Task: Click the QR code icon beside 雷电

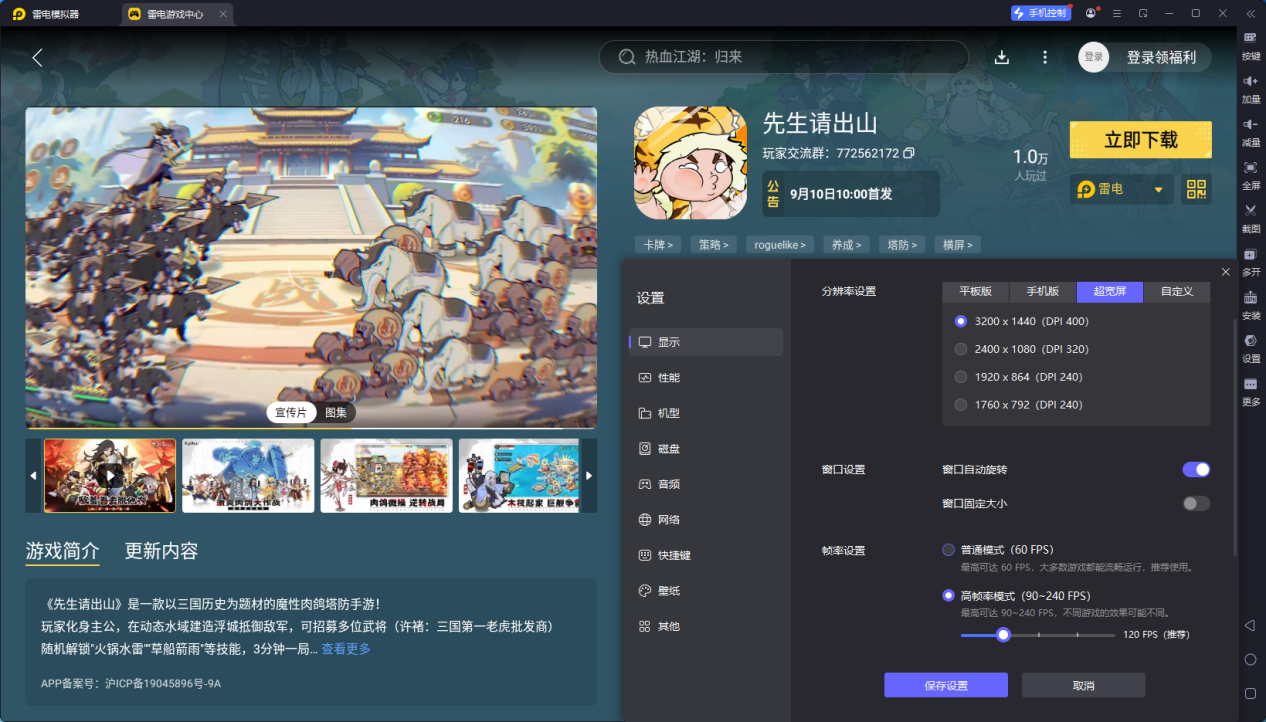Action: click(x=1196, y=189)
